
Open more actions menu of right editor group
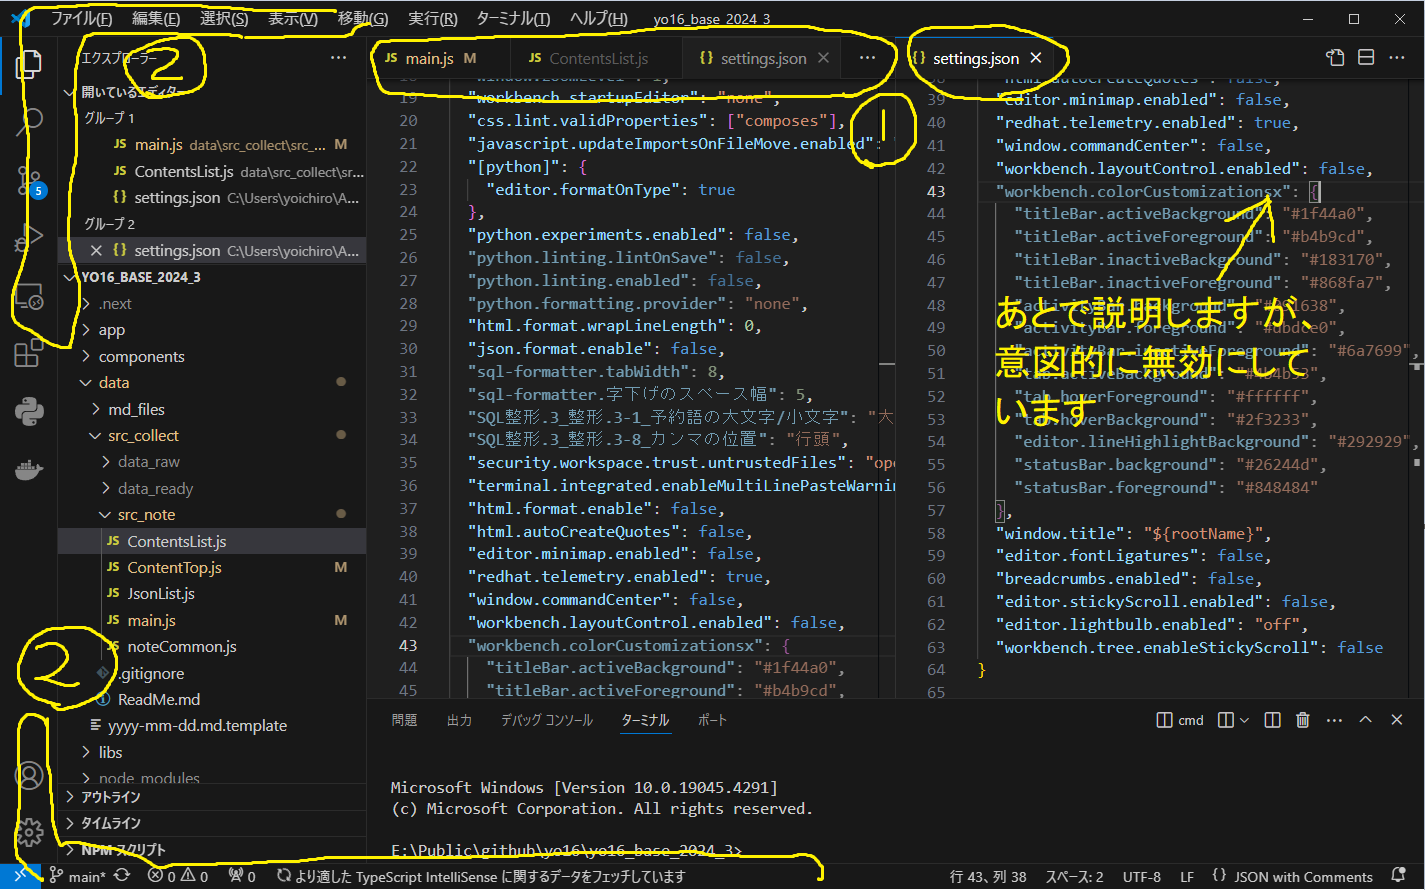click(x=1397, y=58)
